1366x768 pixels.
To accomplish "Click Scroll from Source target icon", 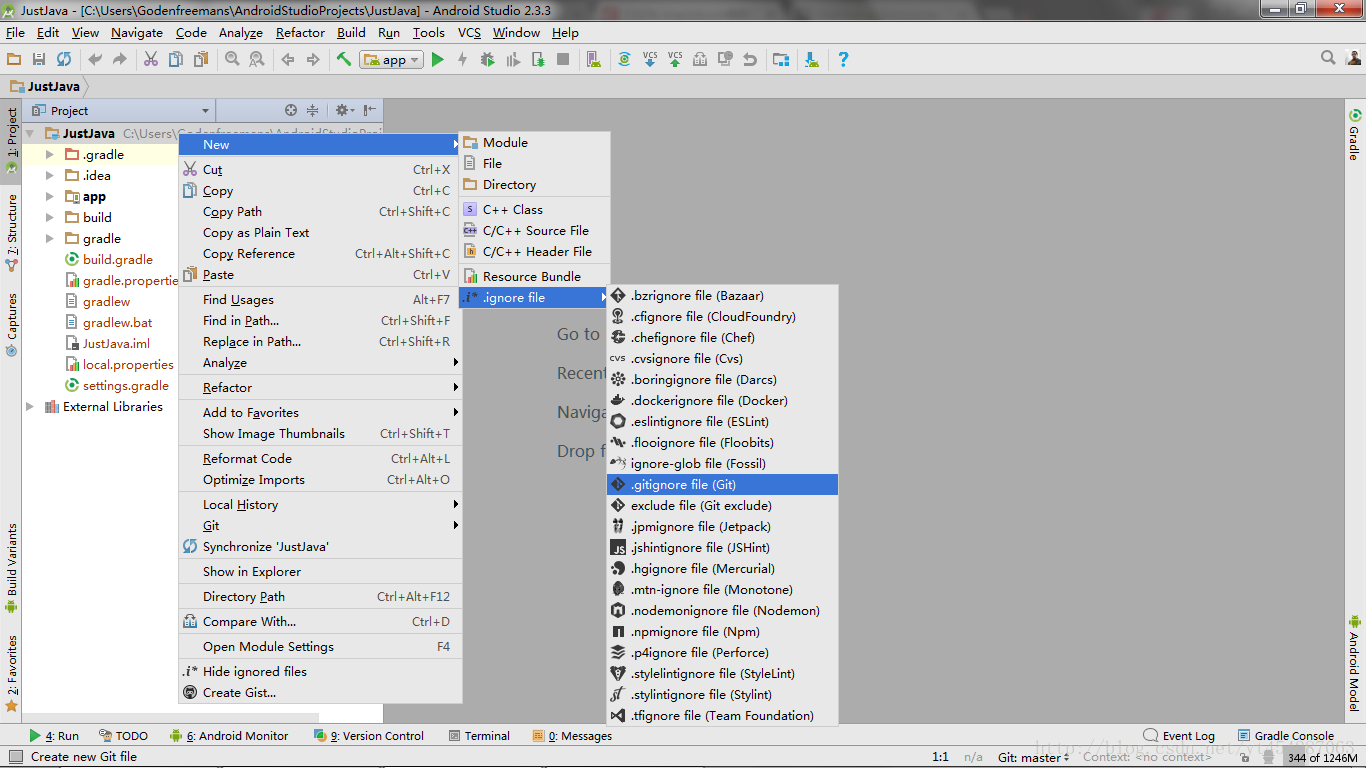I will click(x=291, y=110).
